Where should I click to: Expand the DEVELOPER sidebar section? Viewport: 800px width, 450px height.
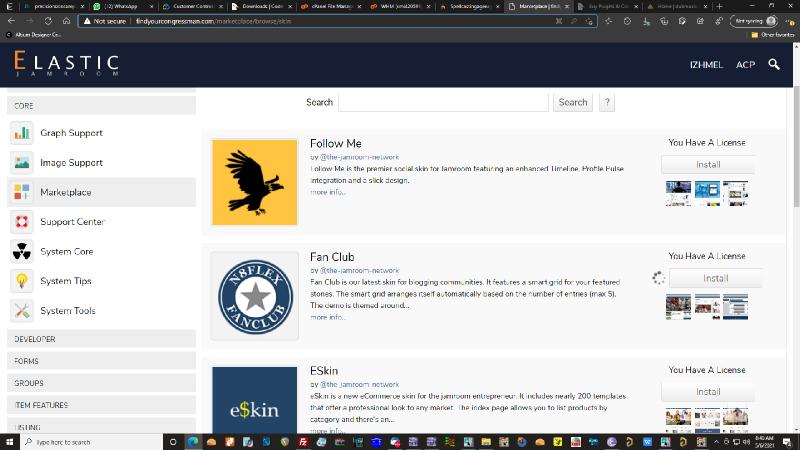[100, 340]
